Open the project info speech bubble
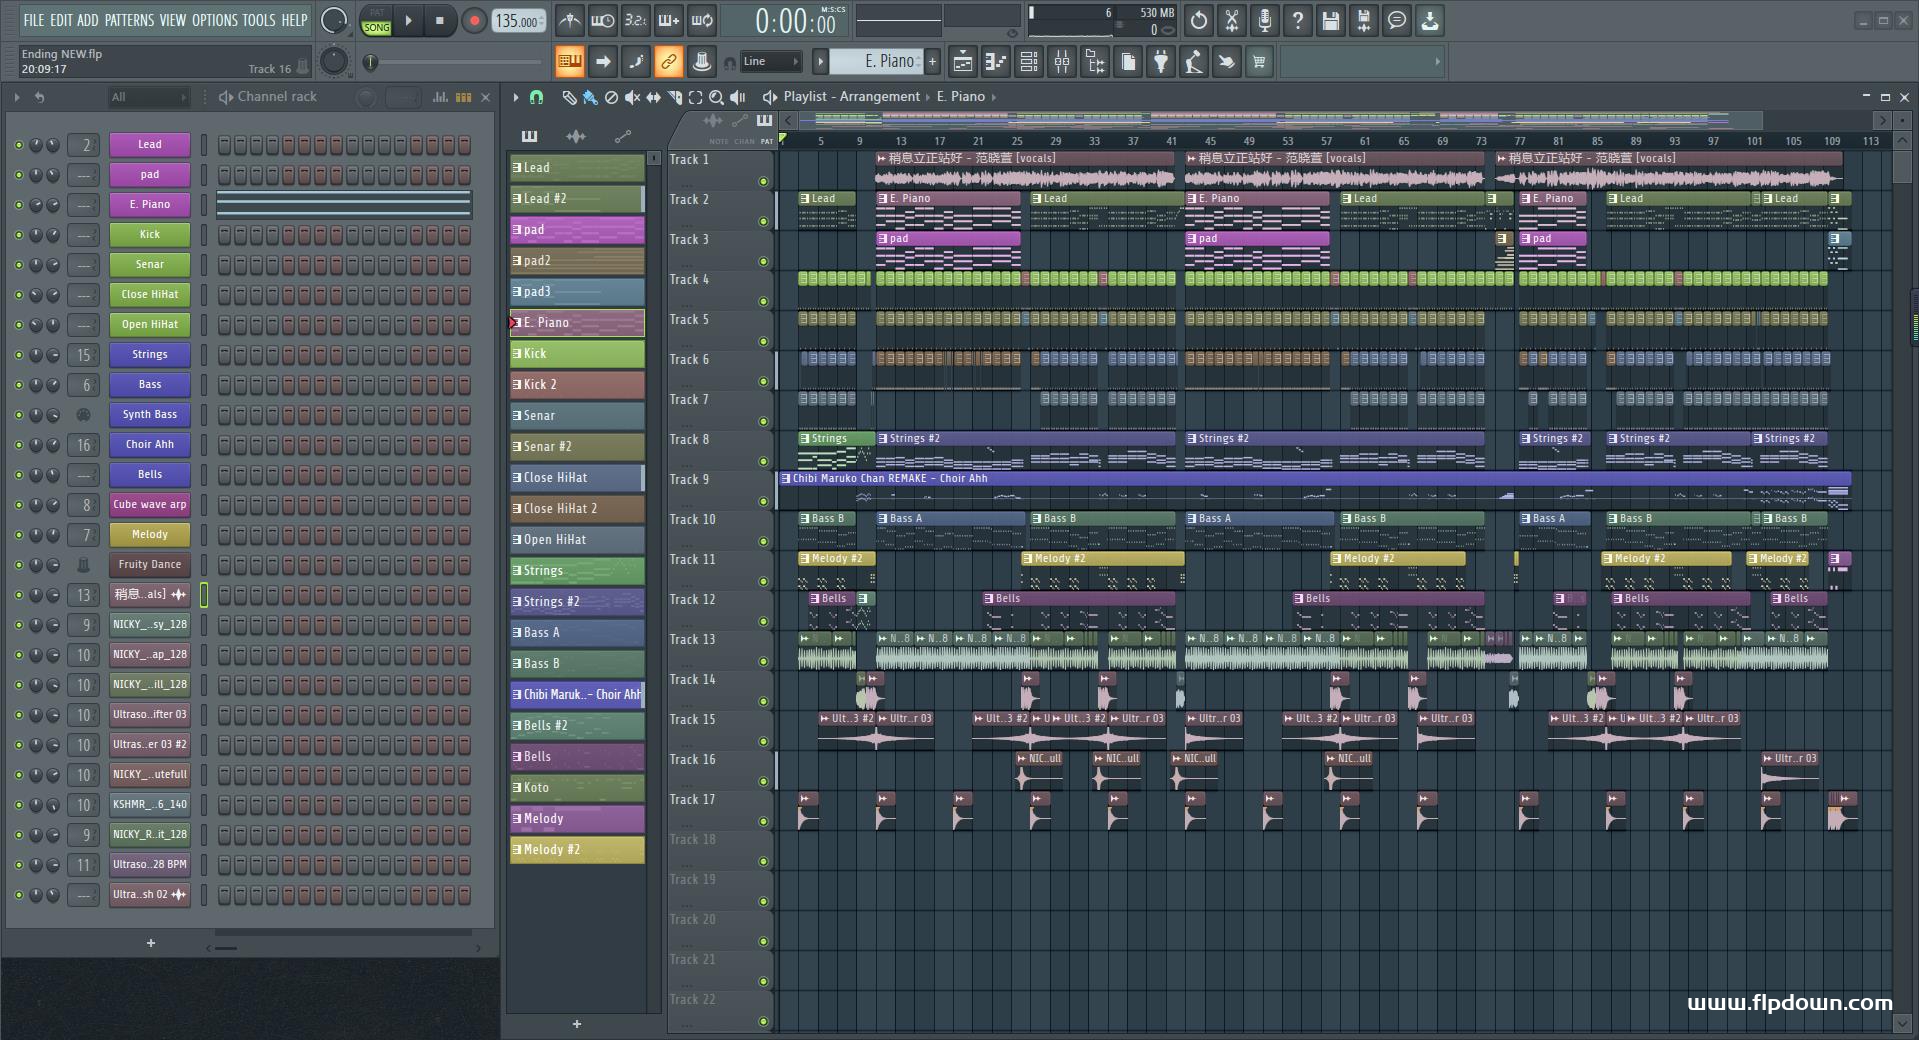Image resolution: width=1919 pixels, height=1040 pixels. coord(1397,20)
